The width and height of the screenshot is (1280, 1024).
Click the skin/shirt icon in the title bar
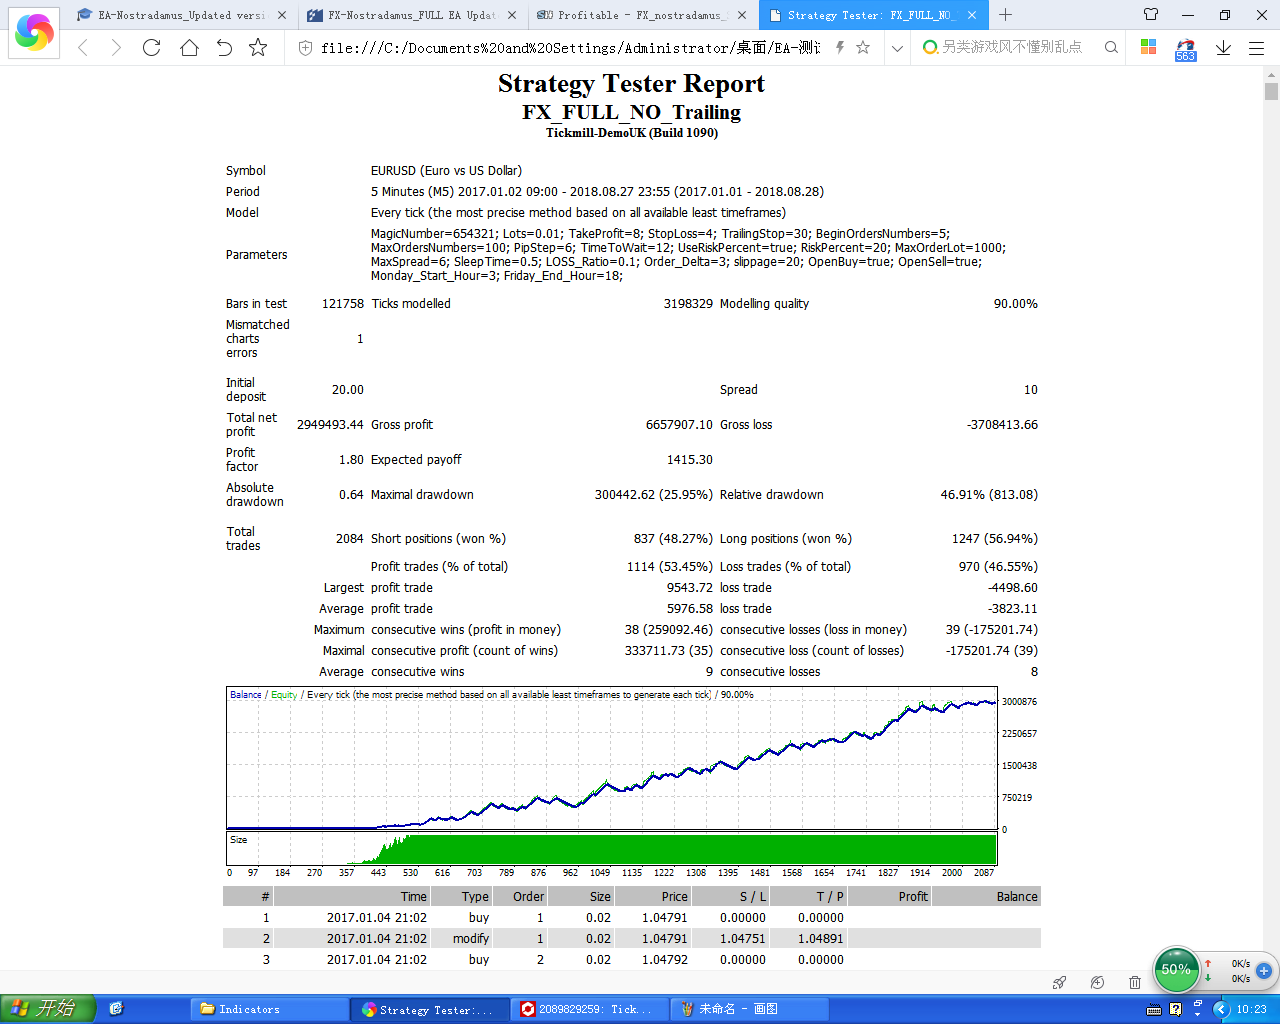1151,15
